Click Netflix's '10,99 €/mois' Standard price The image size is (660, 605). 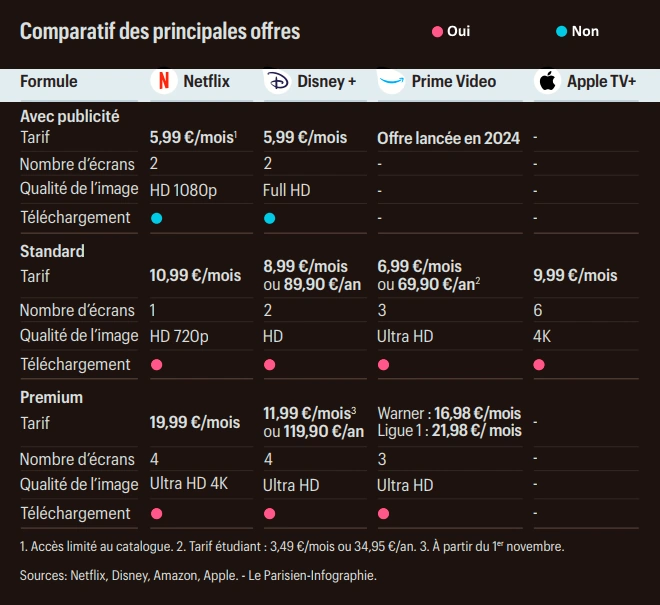tap(195, 276)
